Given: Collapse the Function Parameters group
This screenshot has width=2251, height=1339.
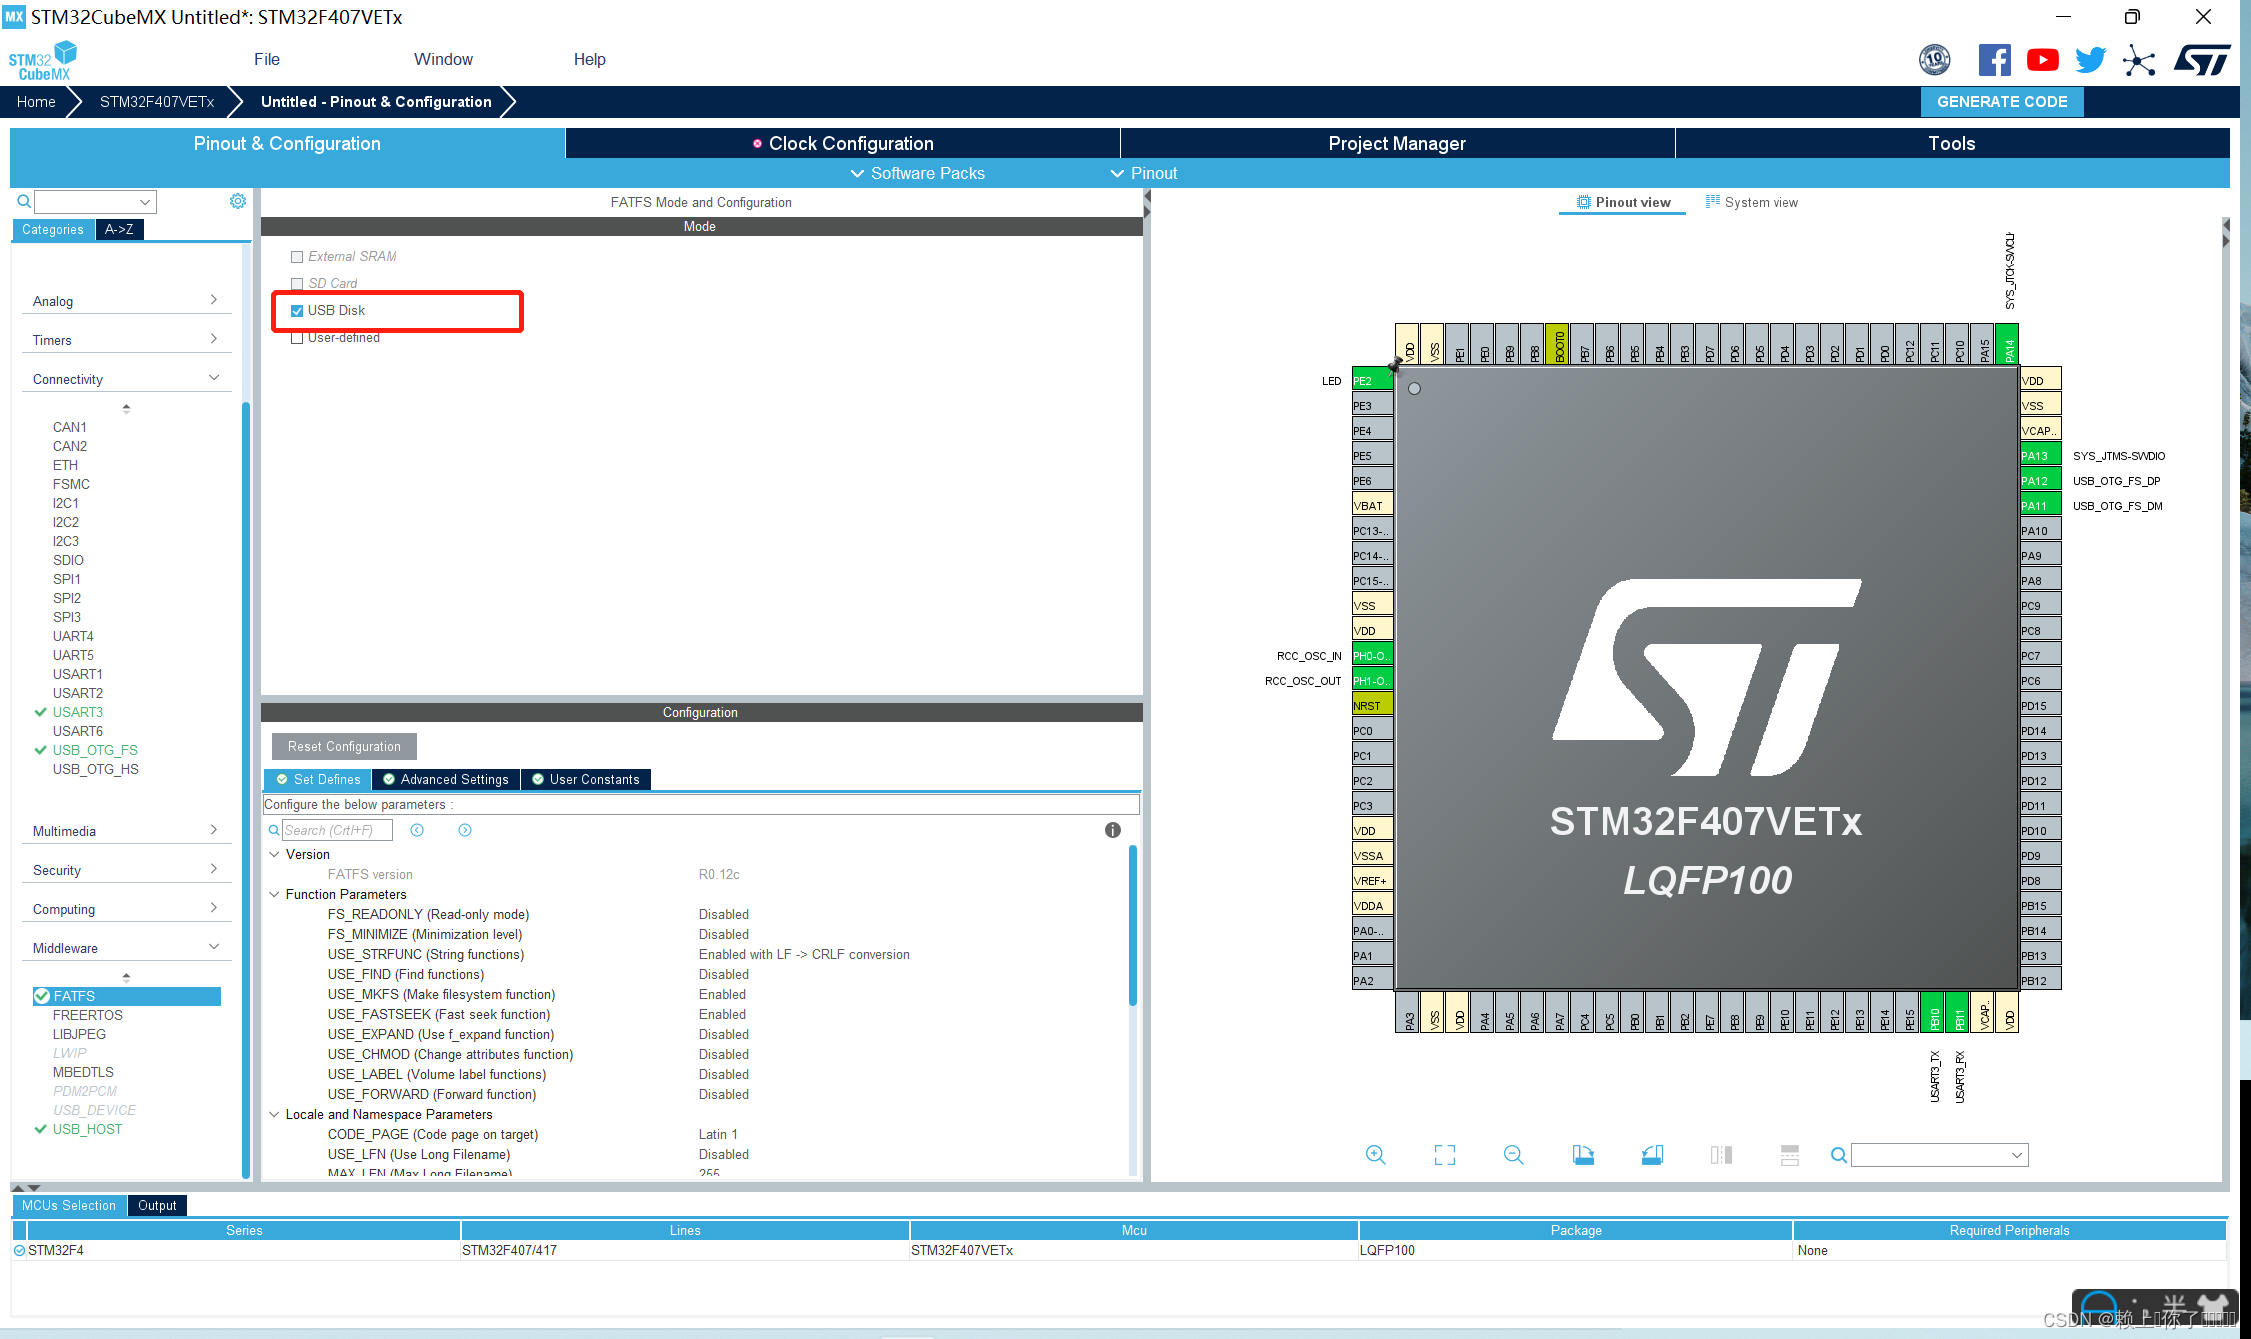Looking at the screenshot, I should coord(274,894).
